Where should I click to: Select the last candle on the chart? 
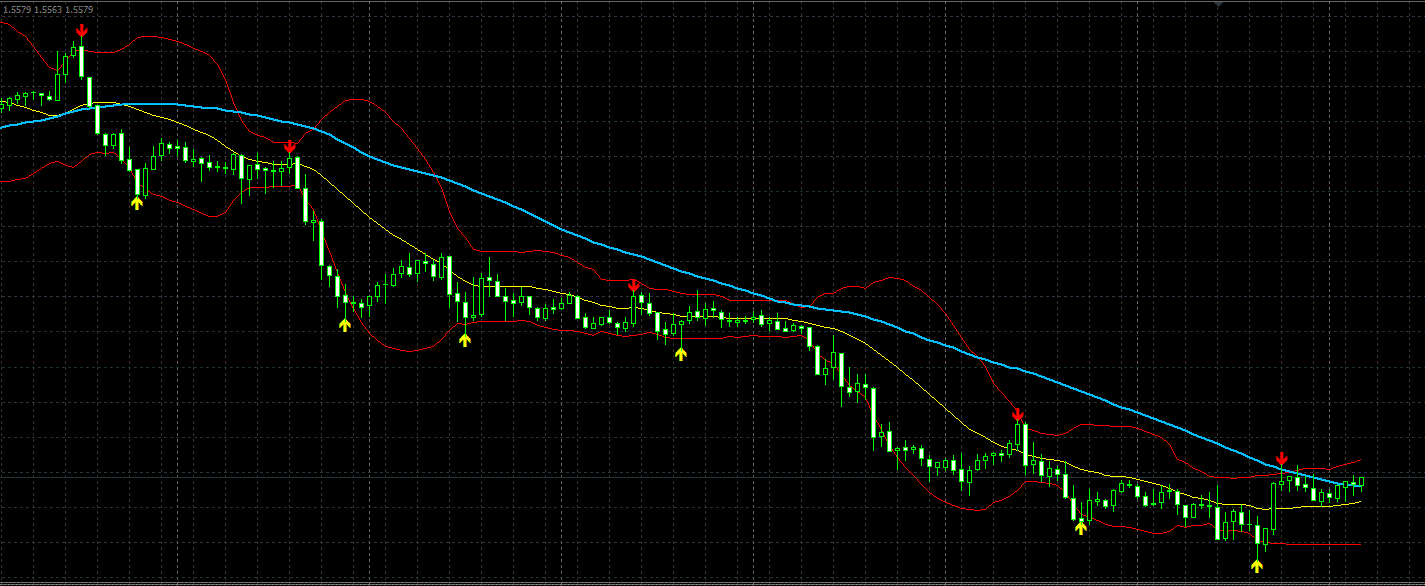(x=1362, y=483)
